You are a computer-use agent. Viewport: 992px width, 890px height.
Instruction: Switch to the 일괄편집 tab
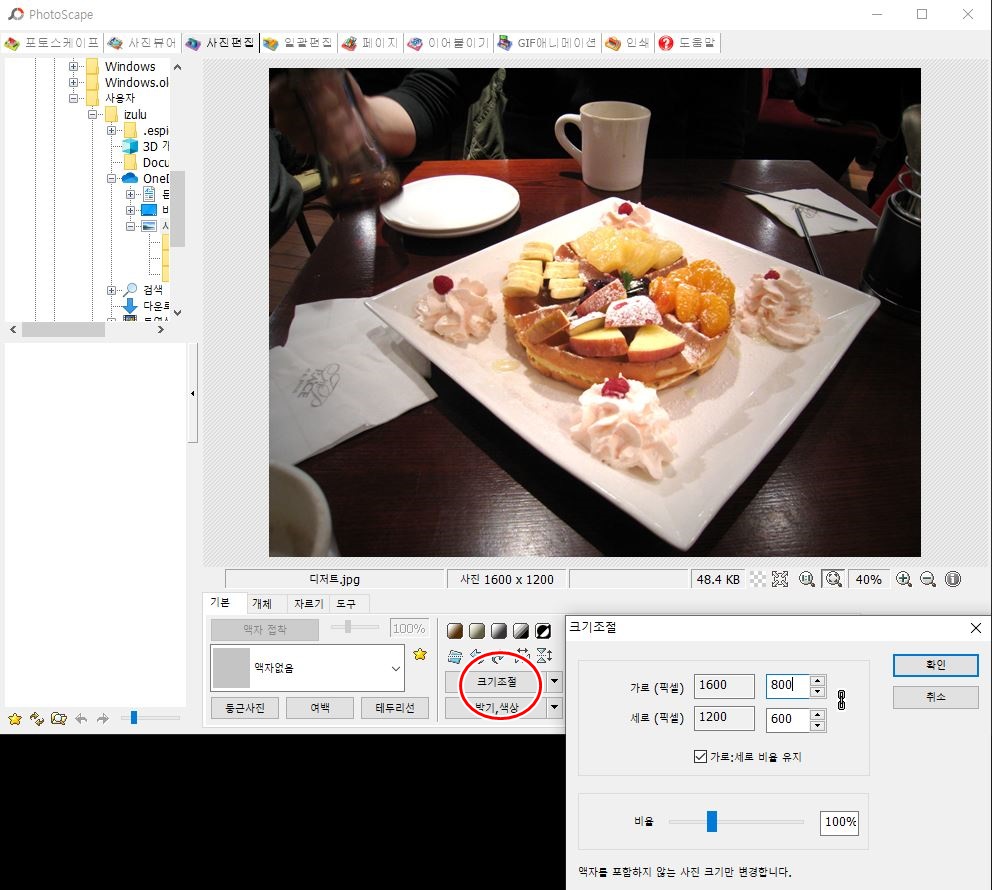tap(297, 43)
